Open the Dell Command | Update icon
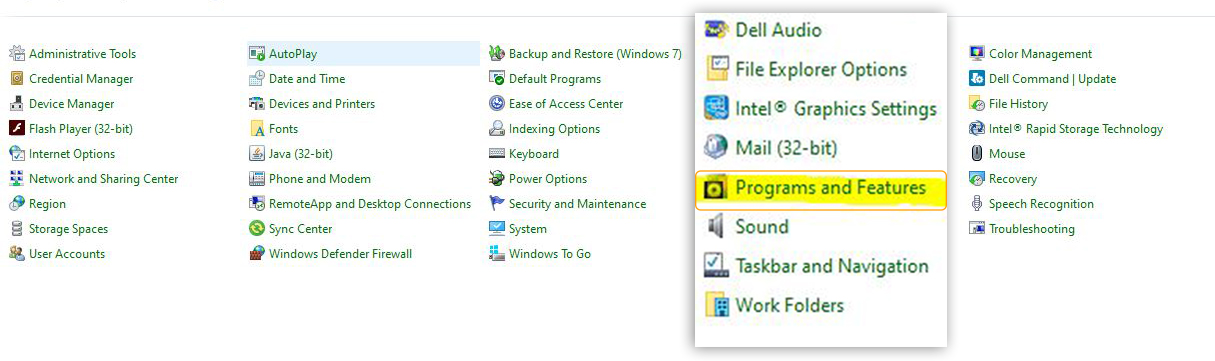Viewport: 1215px width, 361px height. (x=977, y=79)
